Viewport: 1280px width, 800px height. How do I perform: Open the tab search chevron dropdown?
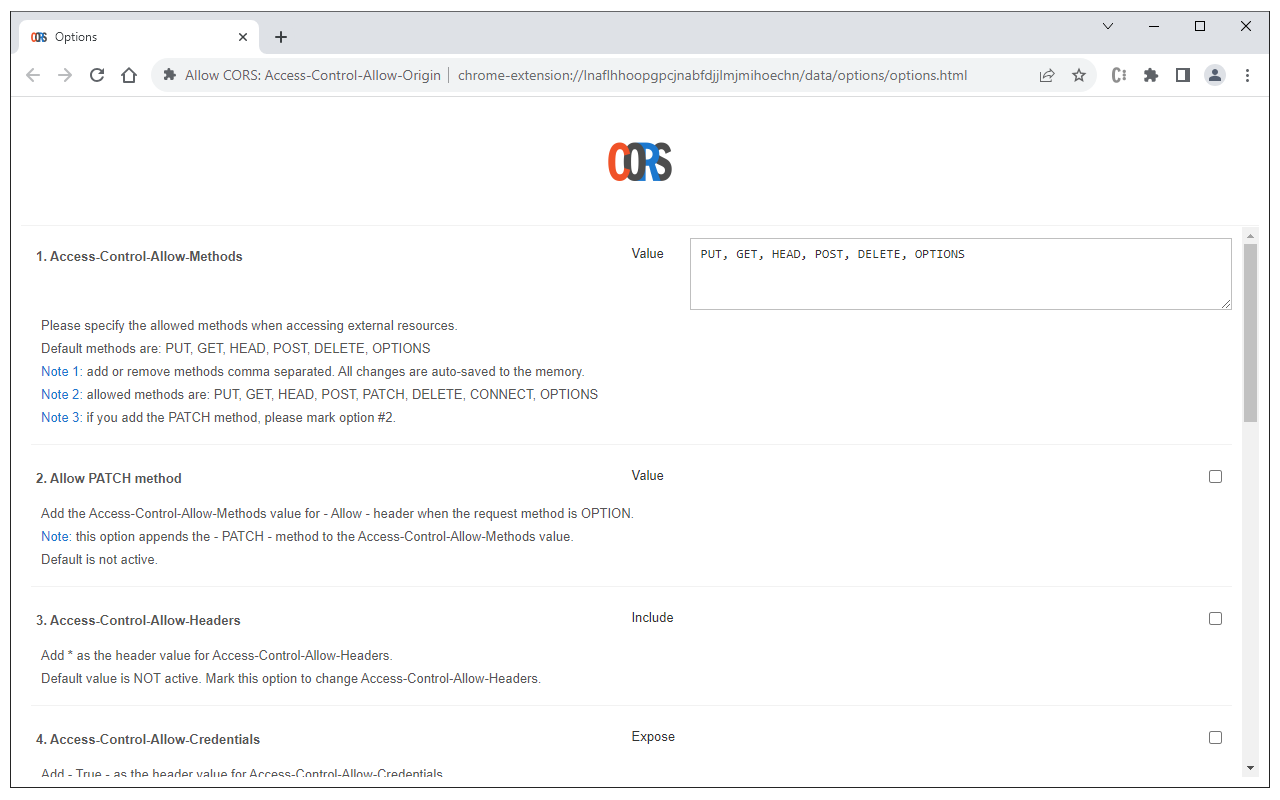coord(1107,25)
